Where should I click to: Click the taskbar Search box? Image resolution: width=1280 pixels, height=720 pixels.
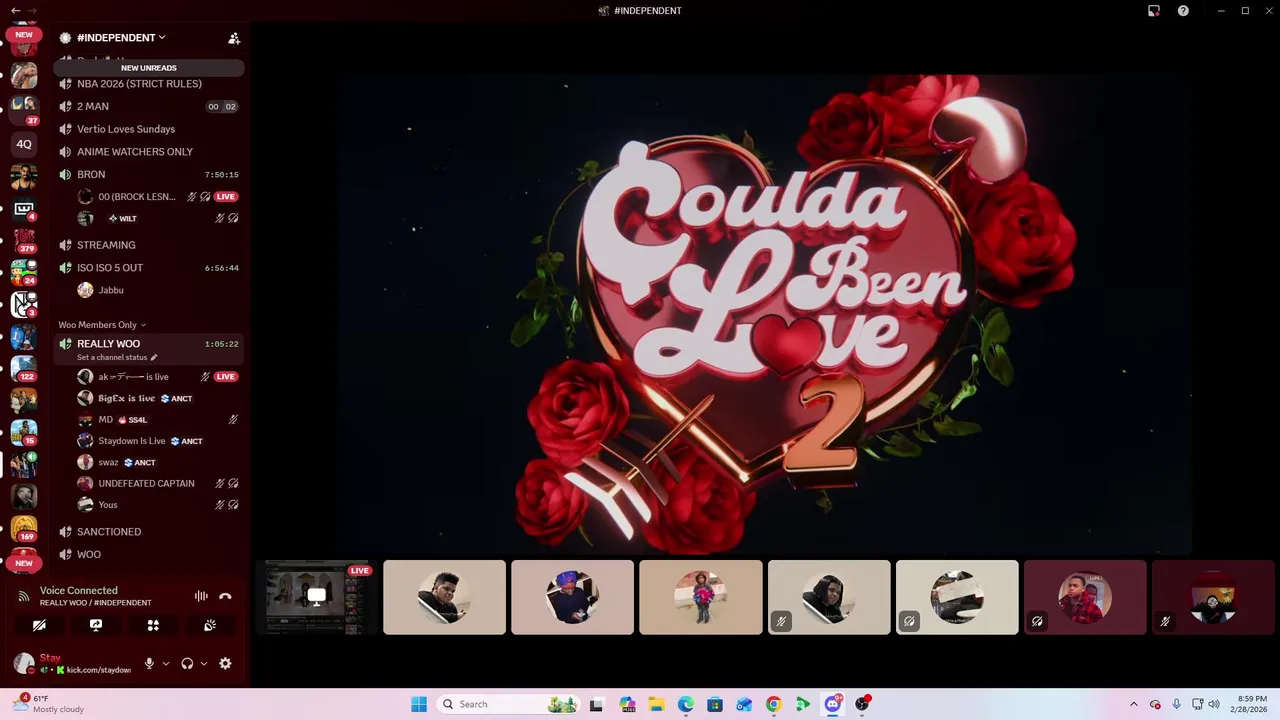tap(510, 704)
